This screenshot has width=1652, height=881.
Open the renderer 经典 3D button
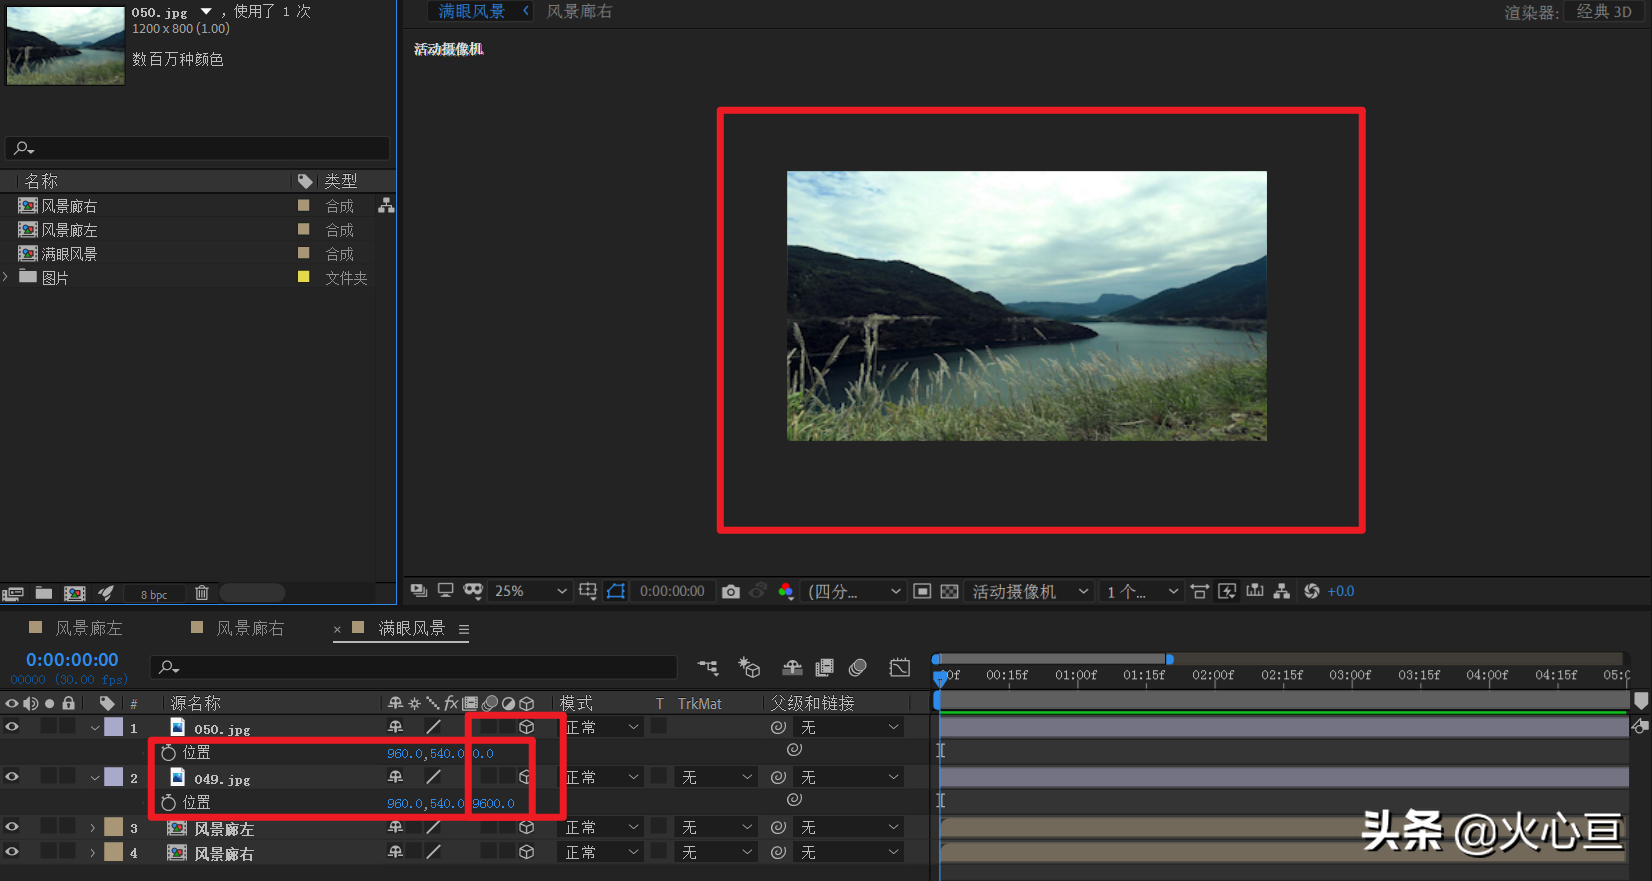point(1604,12)
